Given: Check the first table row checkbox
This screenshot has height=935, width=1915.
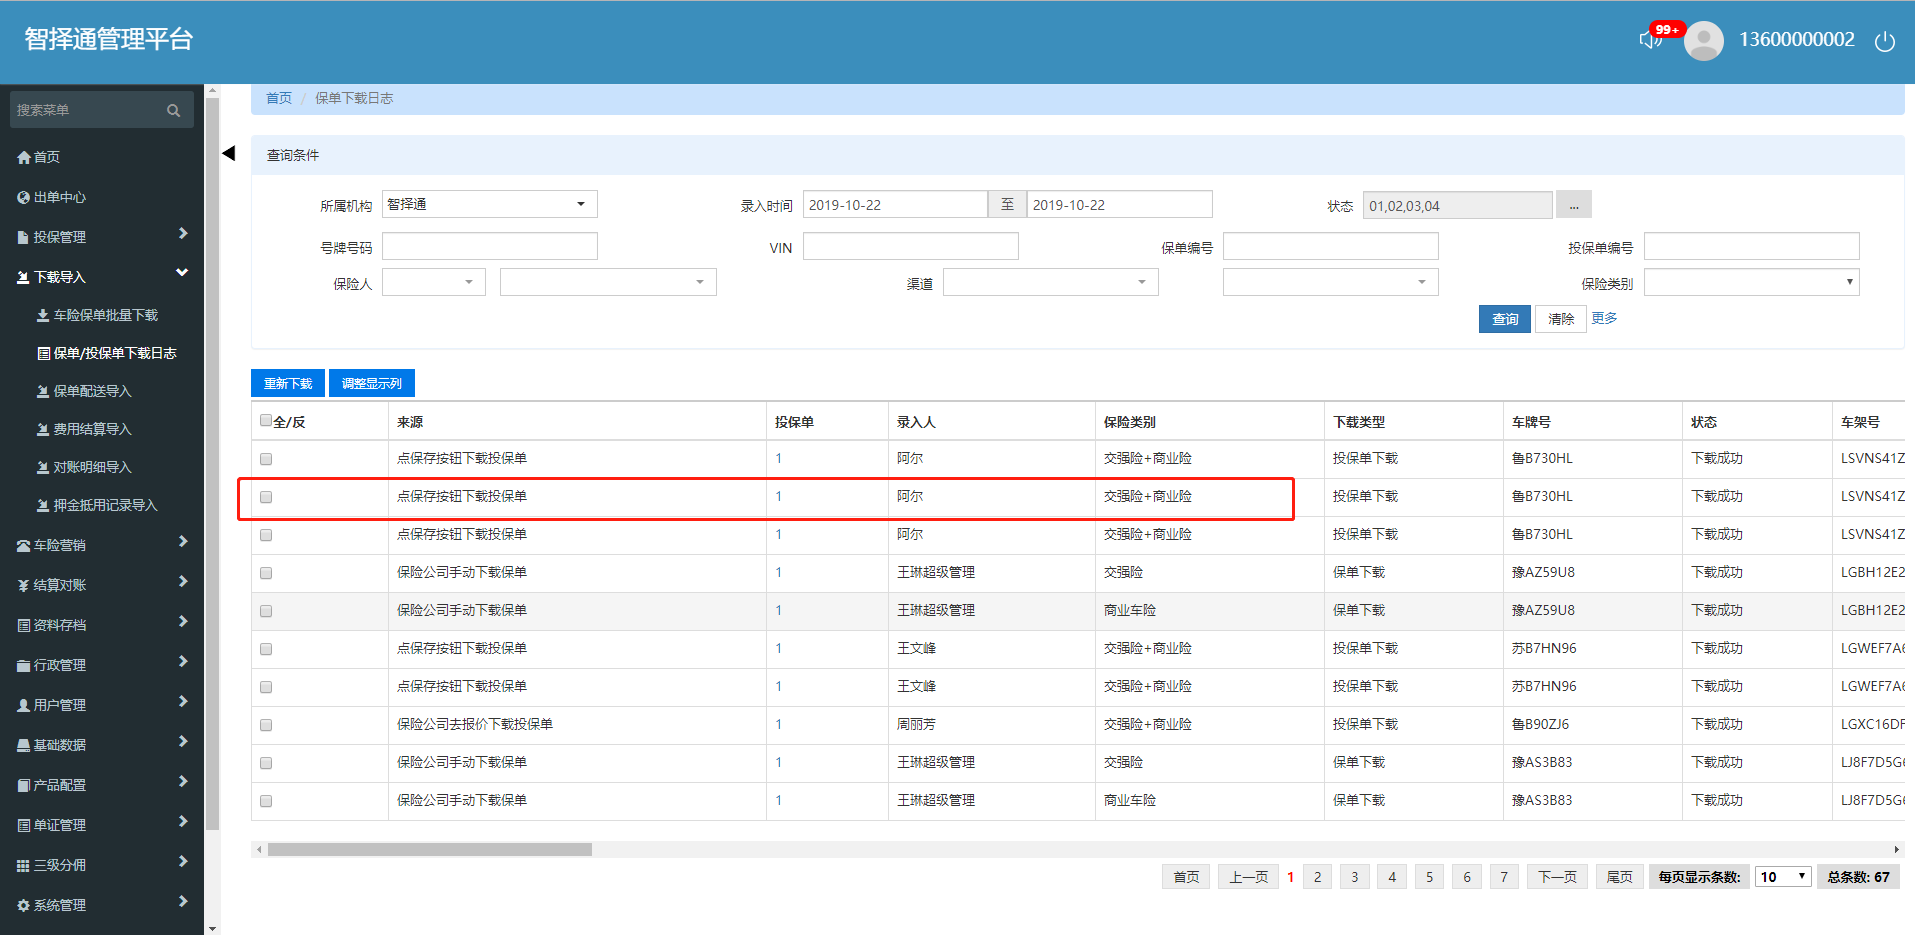Looking at the screenshot, I should tap(266, 459).
